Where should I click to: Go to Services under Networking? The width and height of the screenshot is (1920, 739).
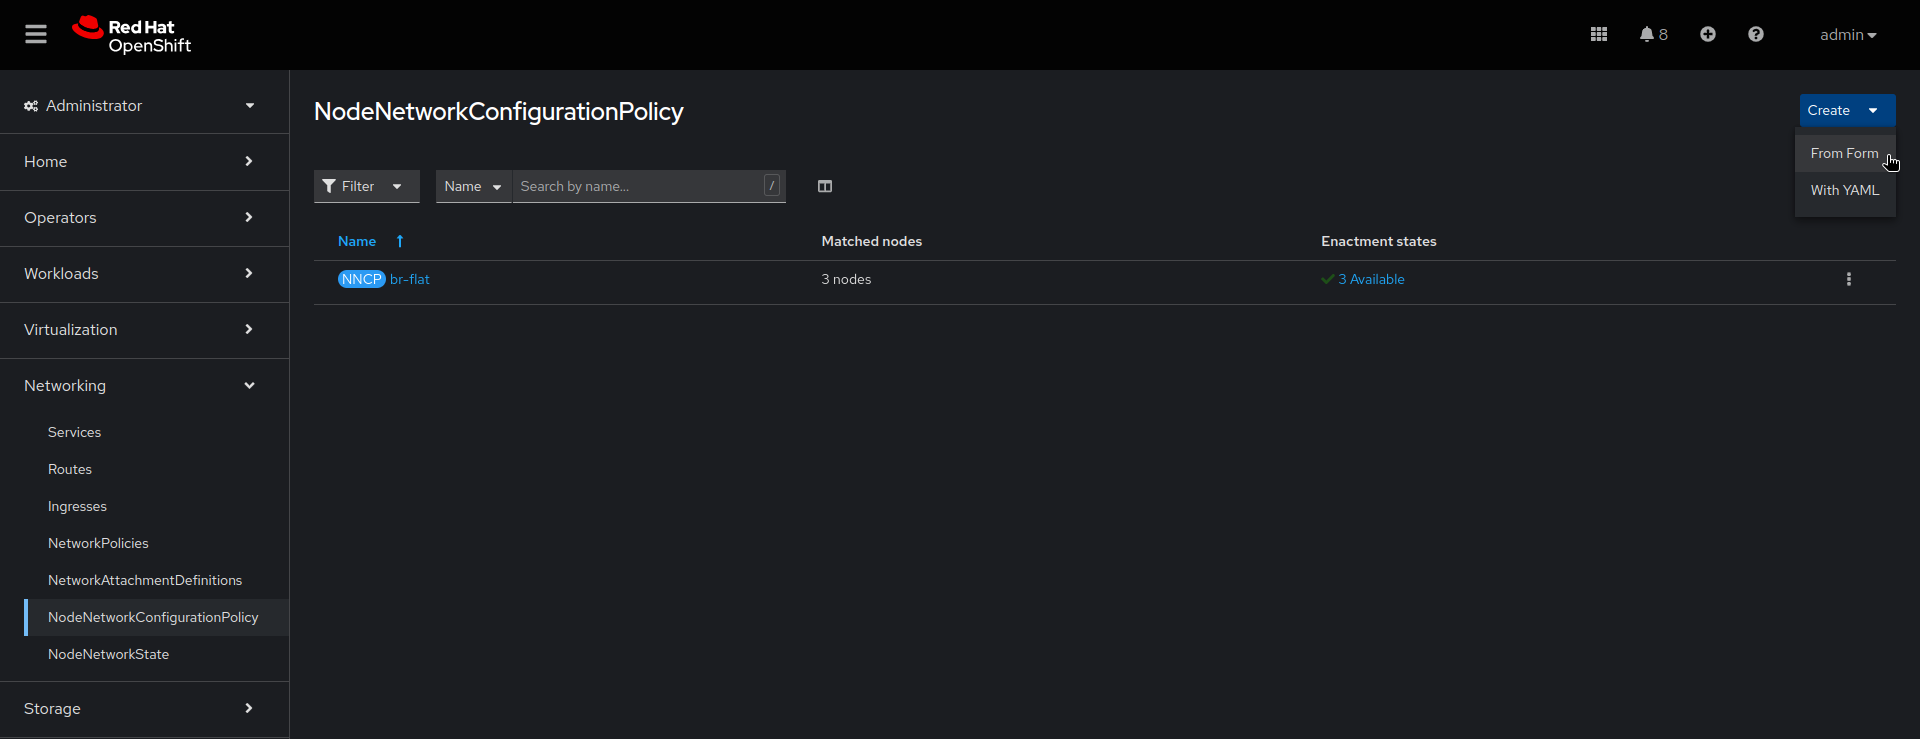click(x=74, y=433)
